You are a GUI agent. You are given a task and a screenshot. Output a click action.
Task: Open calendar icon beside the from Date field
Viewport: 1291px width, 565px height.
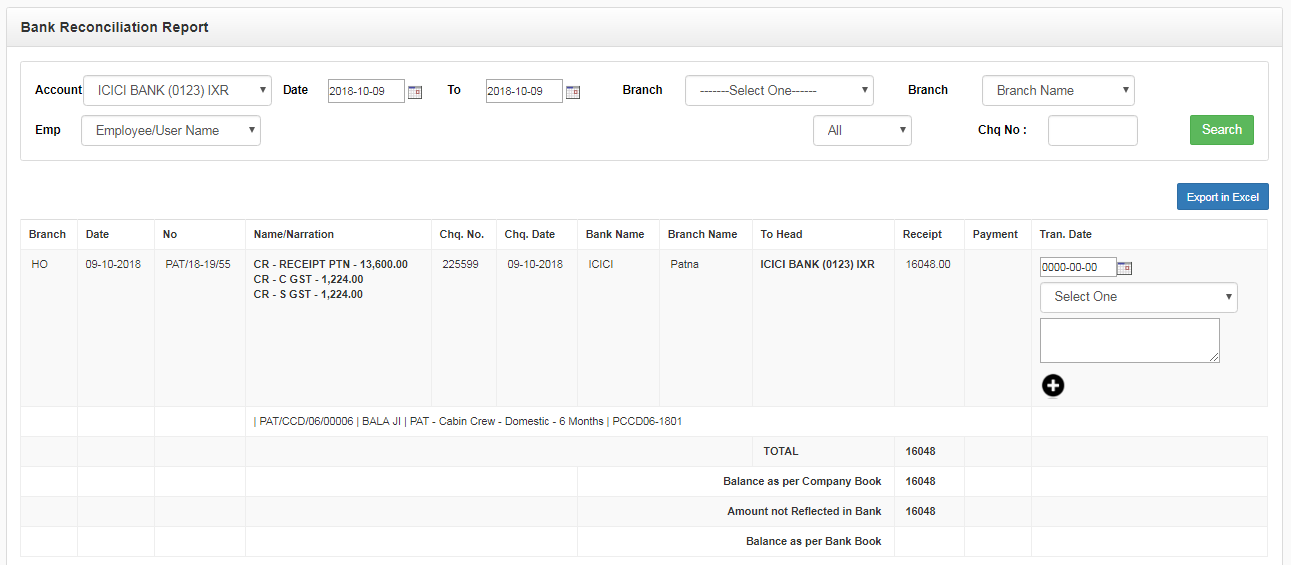(415, 92)
